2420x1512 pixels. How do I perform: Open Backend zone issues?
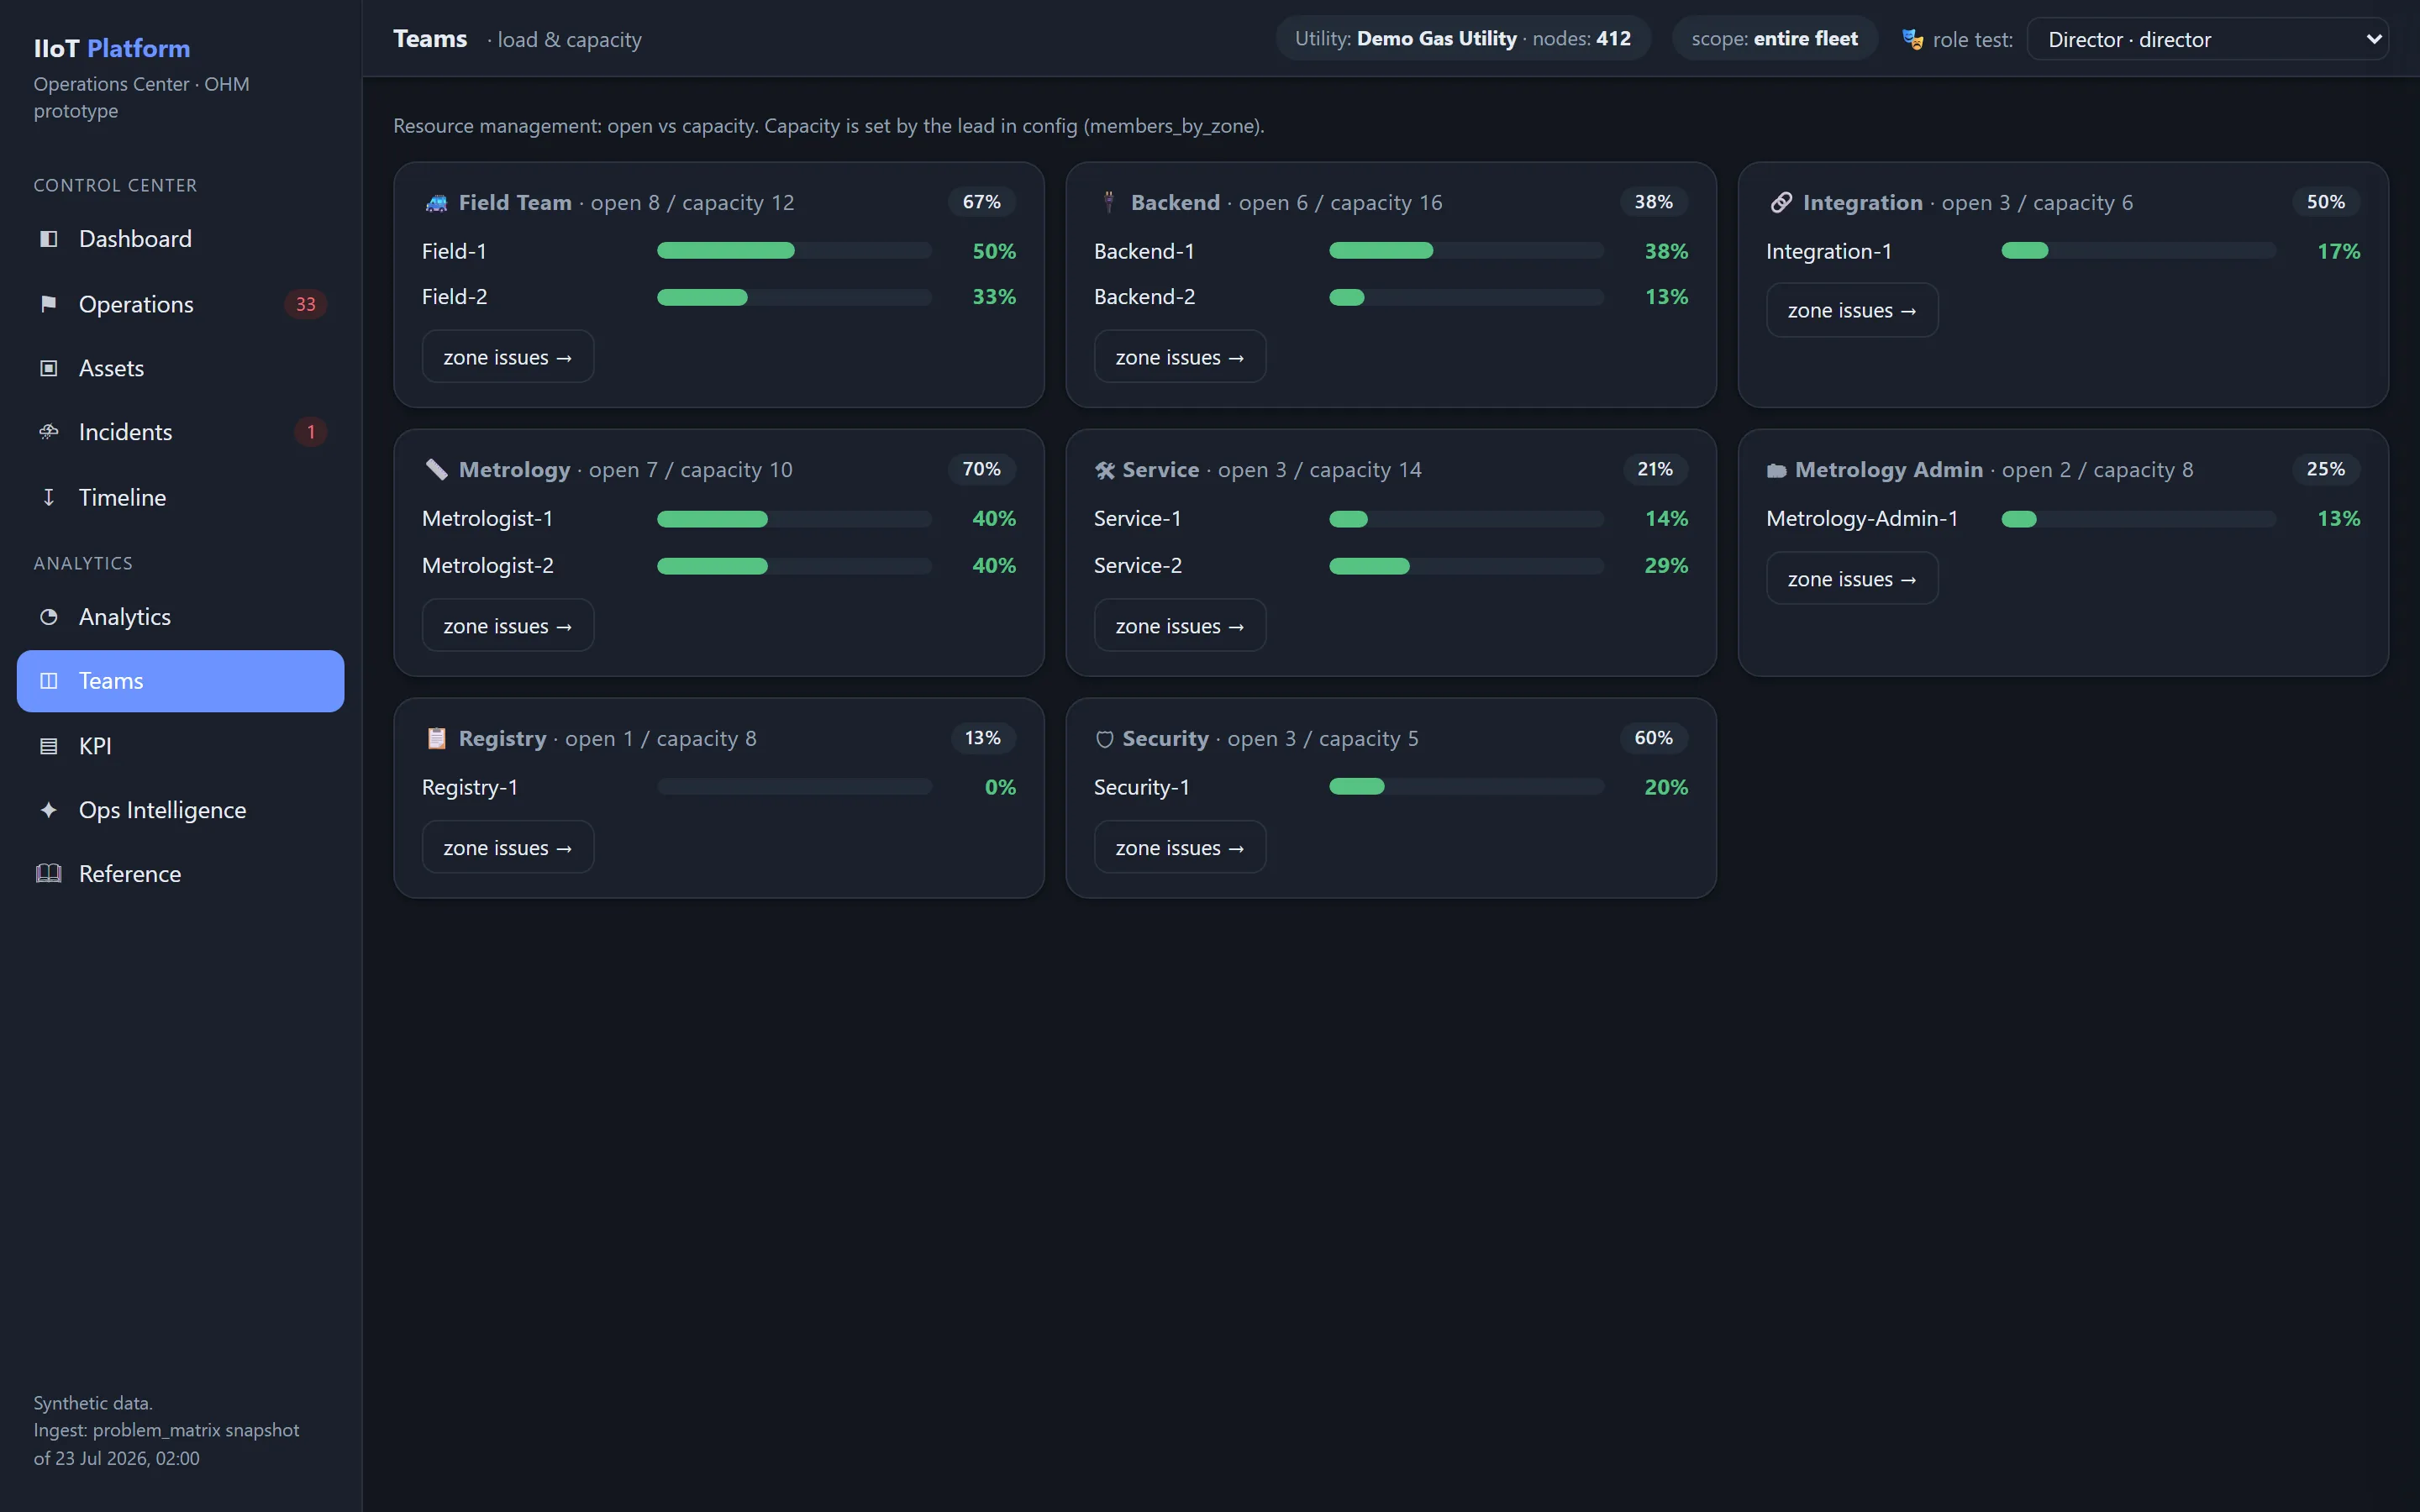(1180, 357)
